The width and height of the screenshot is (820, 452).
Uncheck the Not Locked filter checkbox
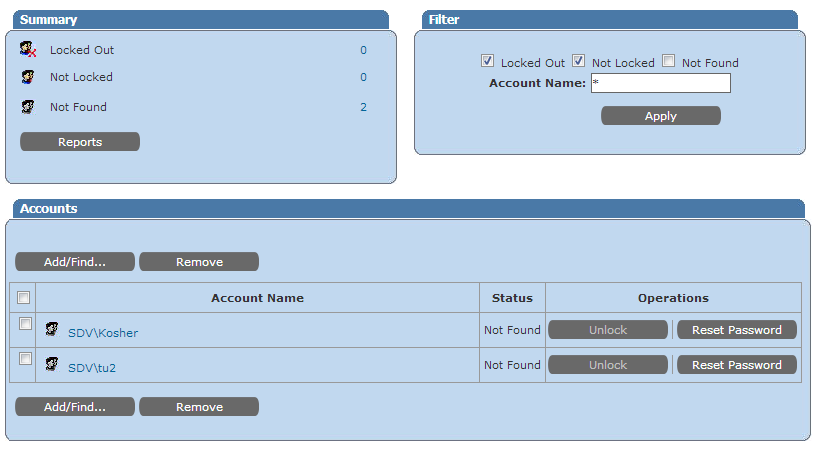tap(578, 61)
